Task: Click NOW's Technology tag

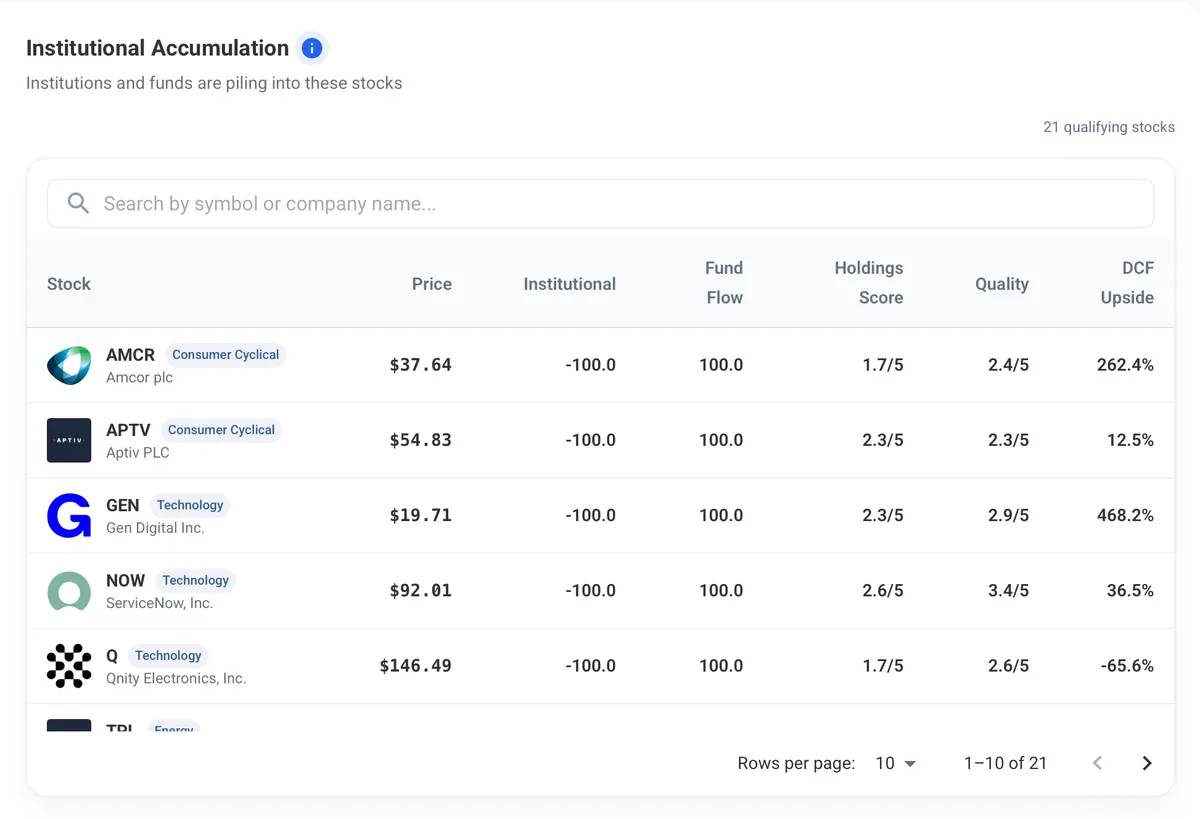Action: click(x=196, y=580)
